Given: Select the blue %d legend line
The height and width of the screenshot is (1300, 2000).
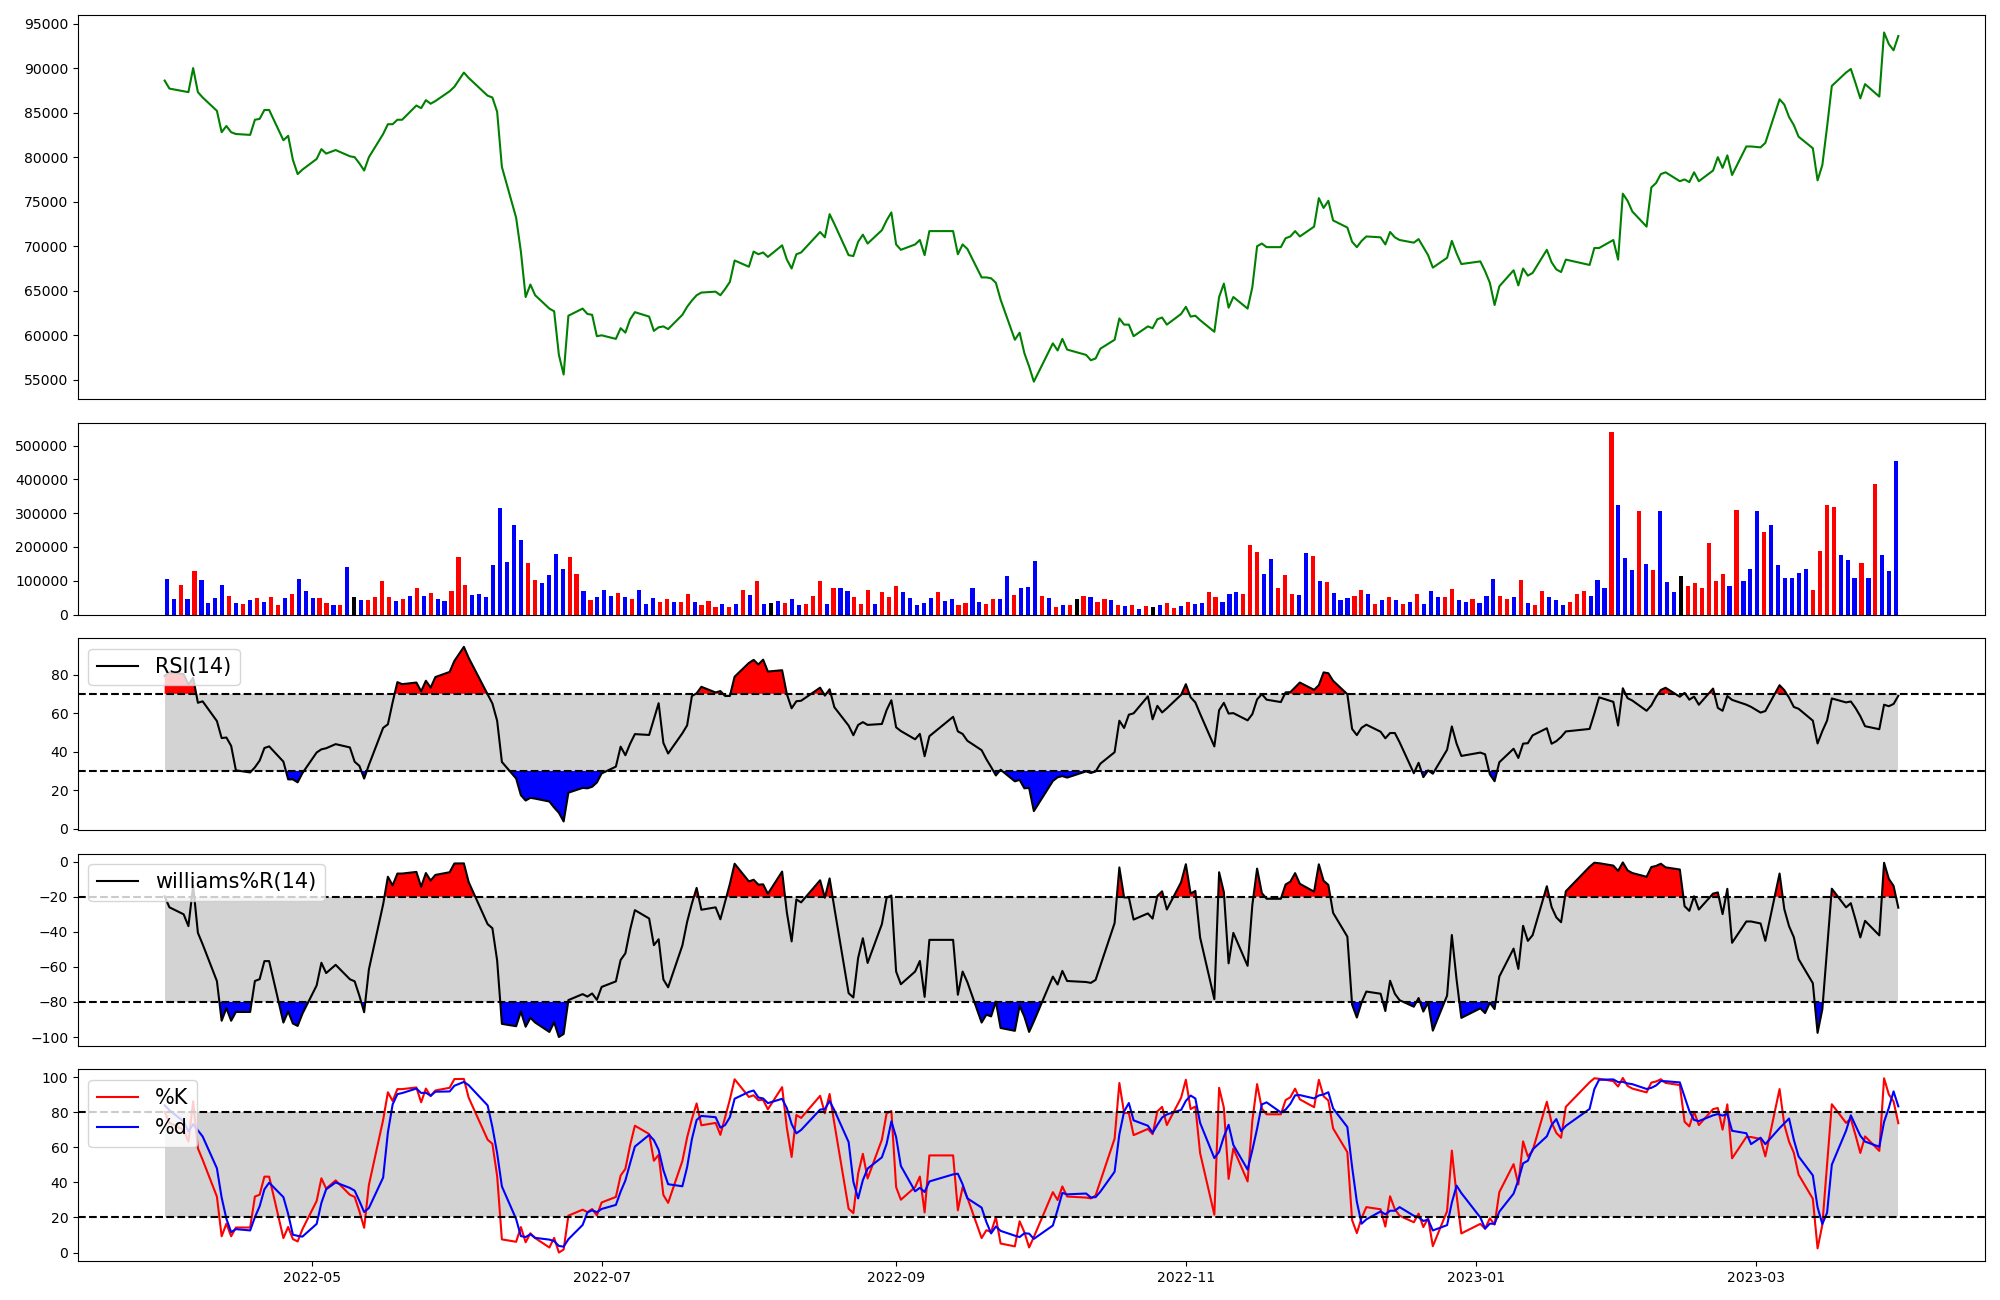Looking at the screenshot, I should click(x=117, y=1127).
